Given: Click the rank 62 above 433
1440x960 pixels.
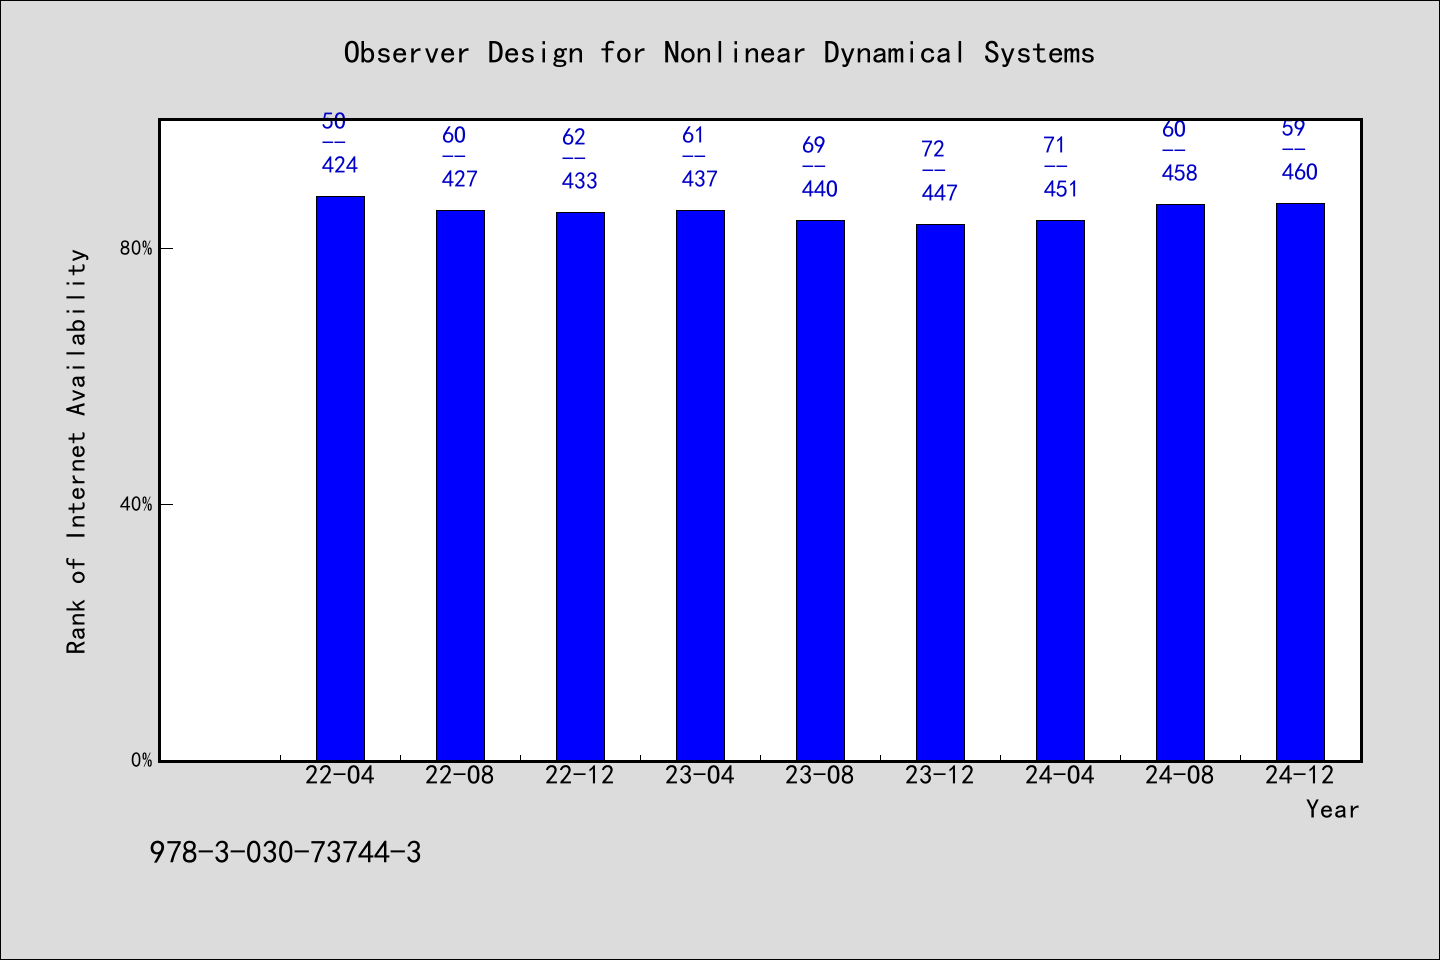Looking at the screenshot, I should (x=574, y=137).
